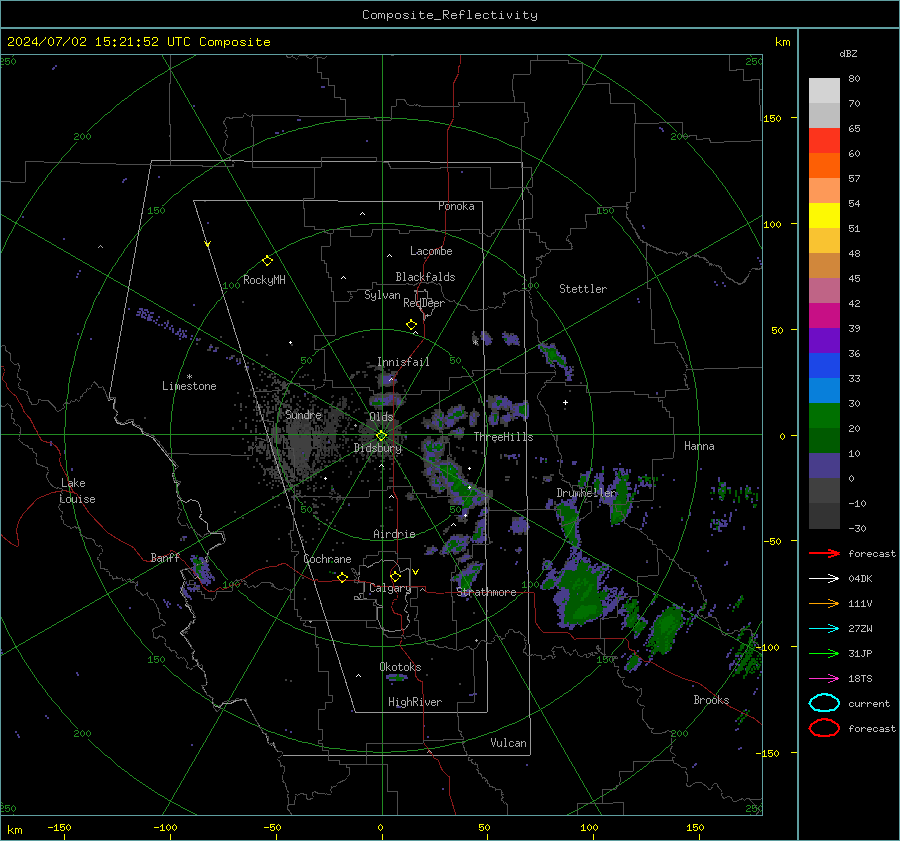Click the Okotoks label
Screen dimensions: 900x841
pyautogui.click(x=400, y=667)
